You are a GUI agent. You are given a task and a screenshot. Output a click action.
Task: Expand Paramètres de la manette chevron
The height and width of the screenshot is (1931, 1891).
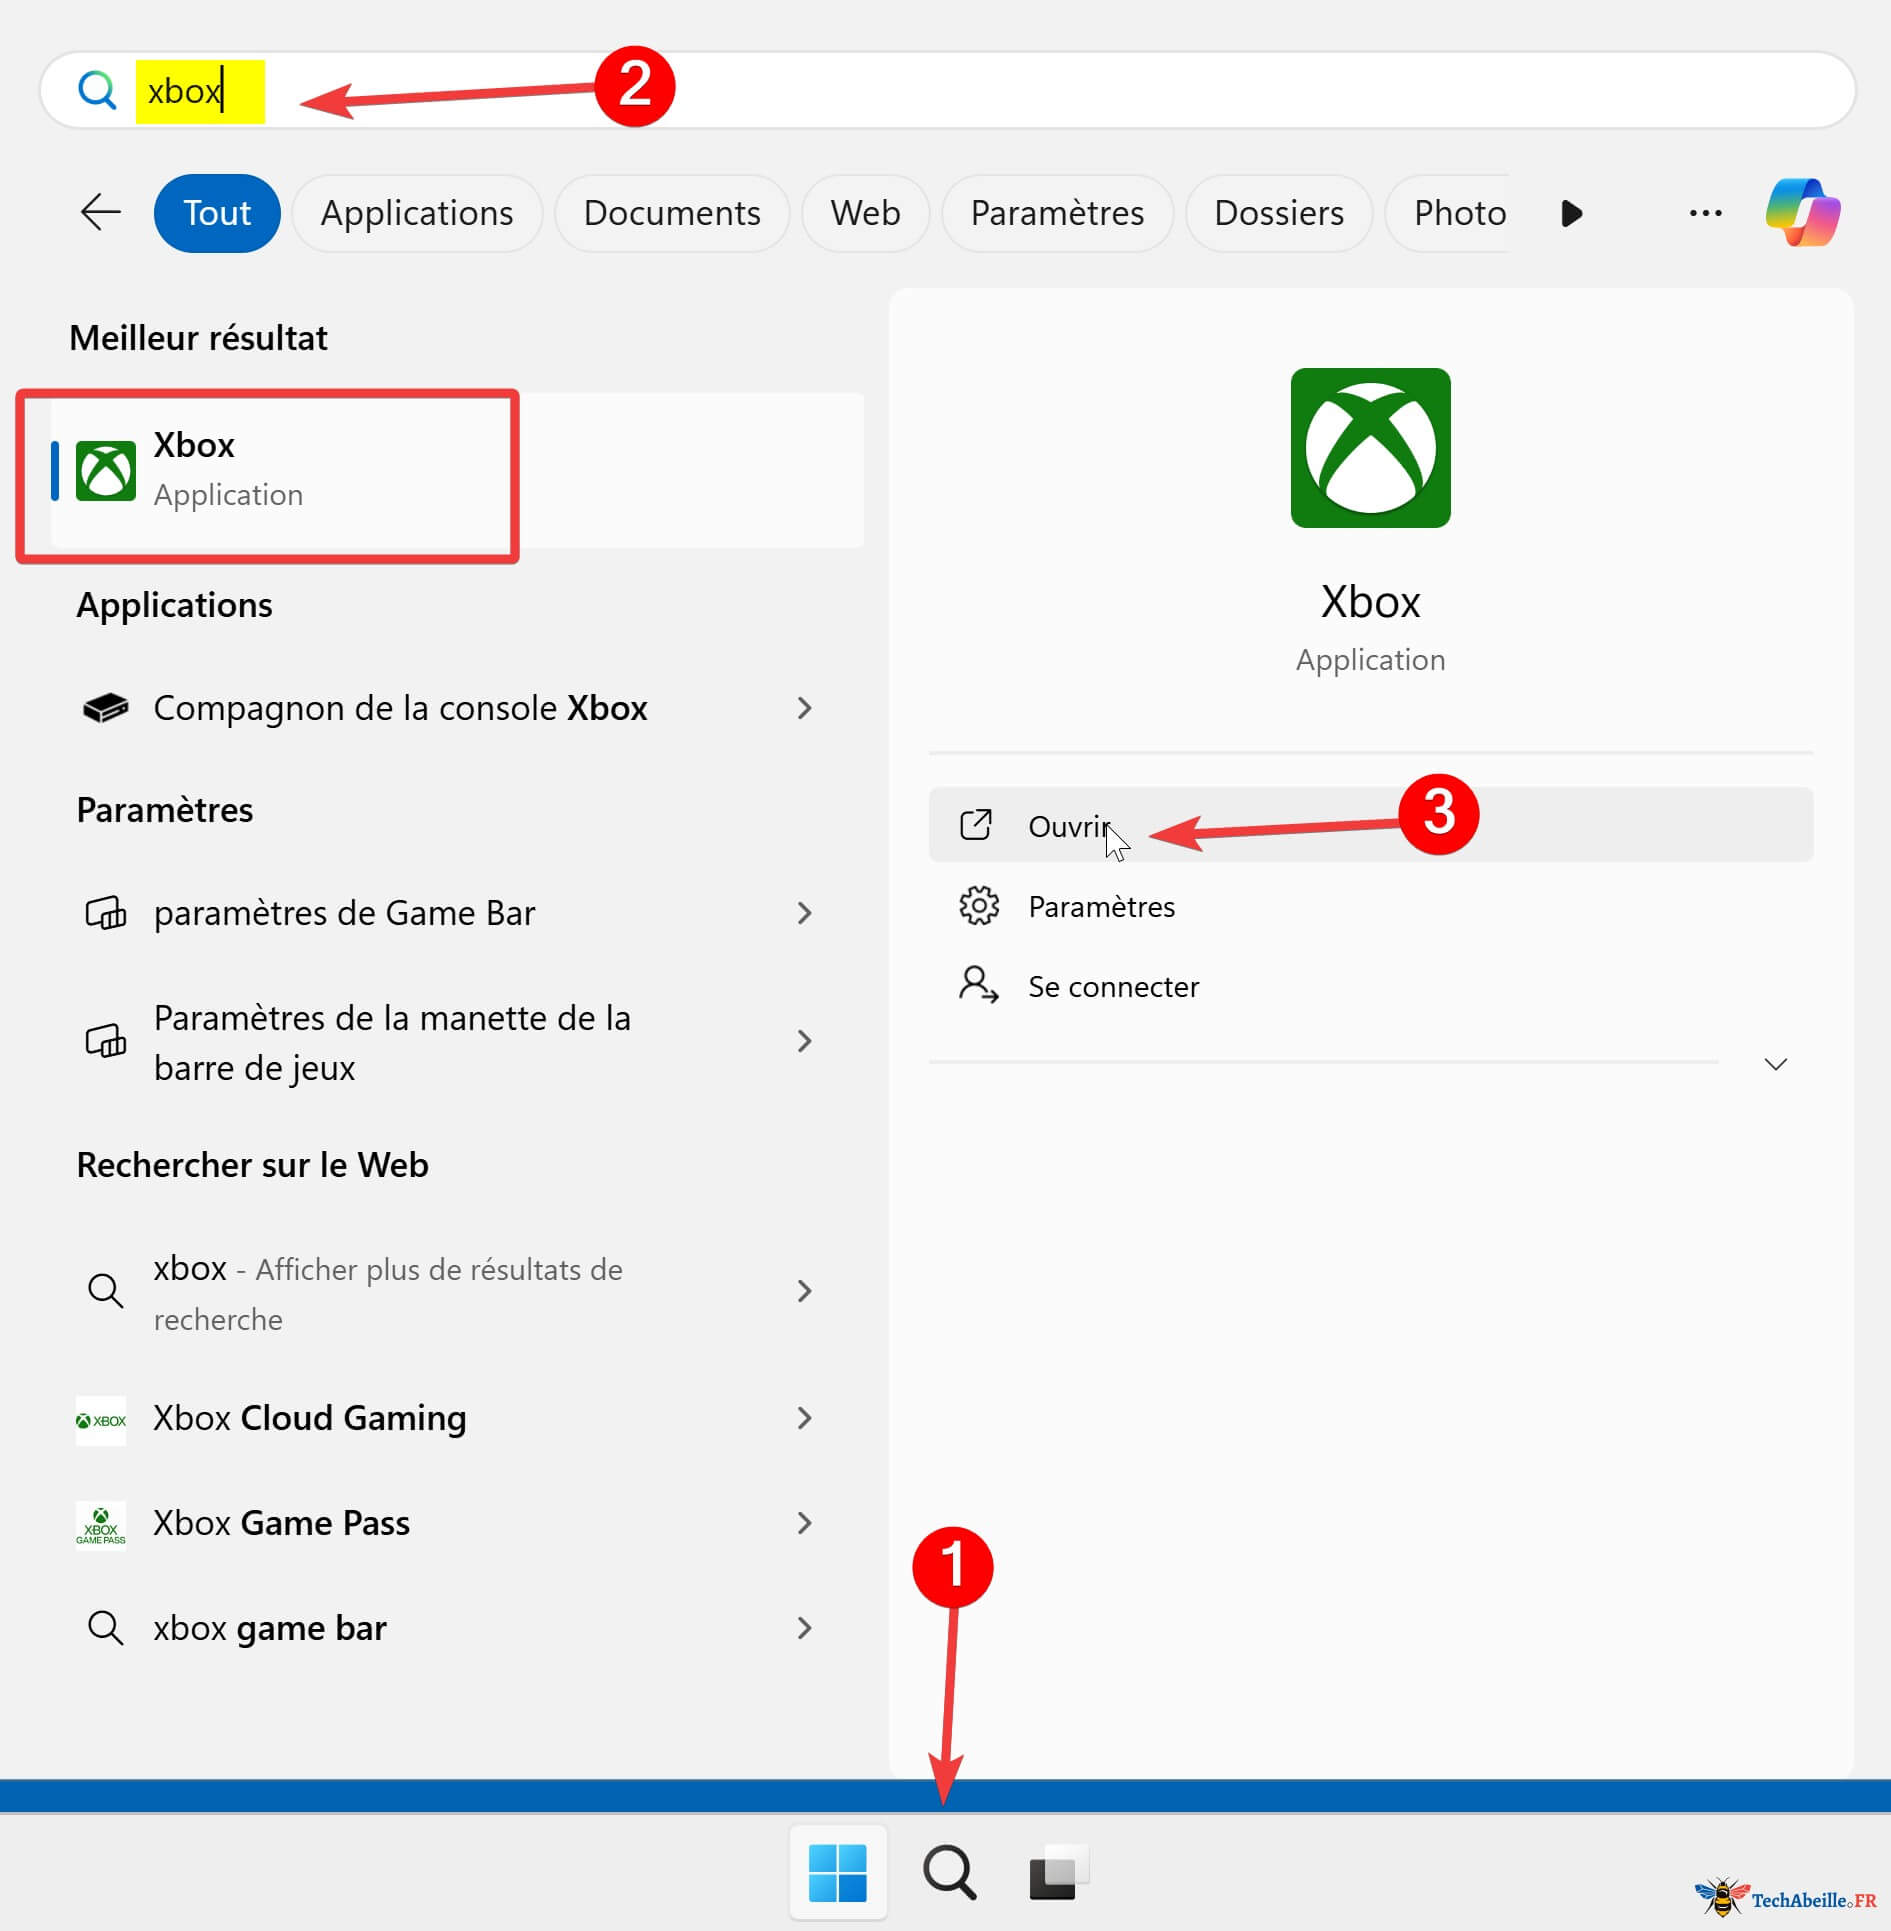point(804,1041)
